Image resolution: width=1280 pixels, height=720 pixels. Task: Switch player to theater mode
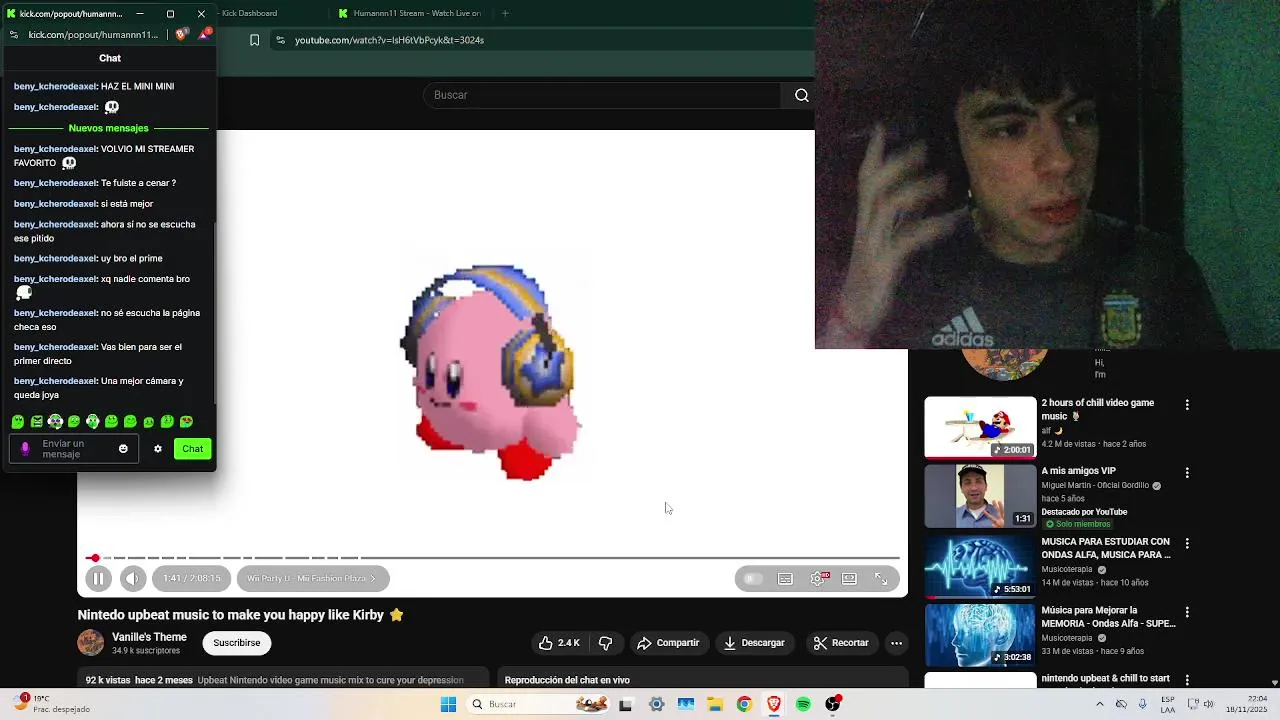coord(849,578)
